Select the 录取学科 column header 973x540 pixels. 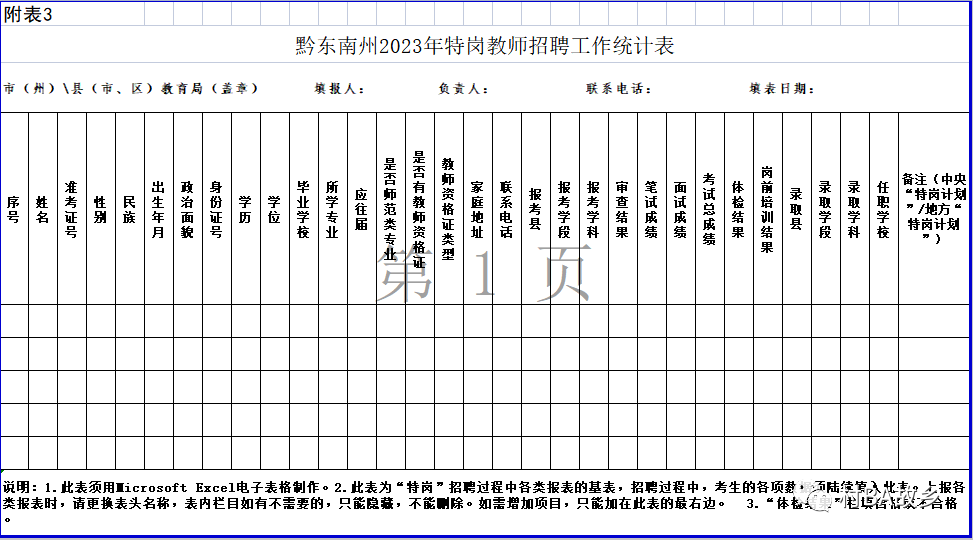[855, 209]
